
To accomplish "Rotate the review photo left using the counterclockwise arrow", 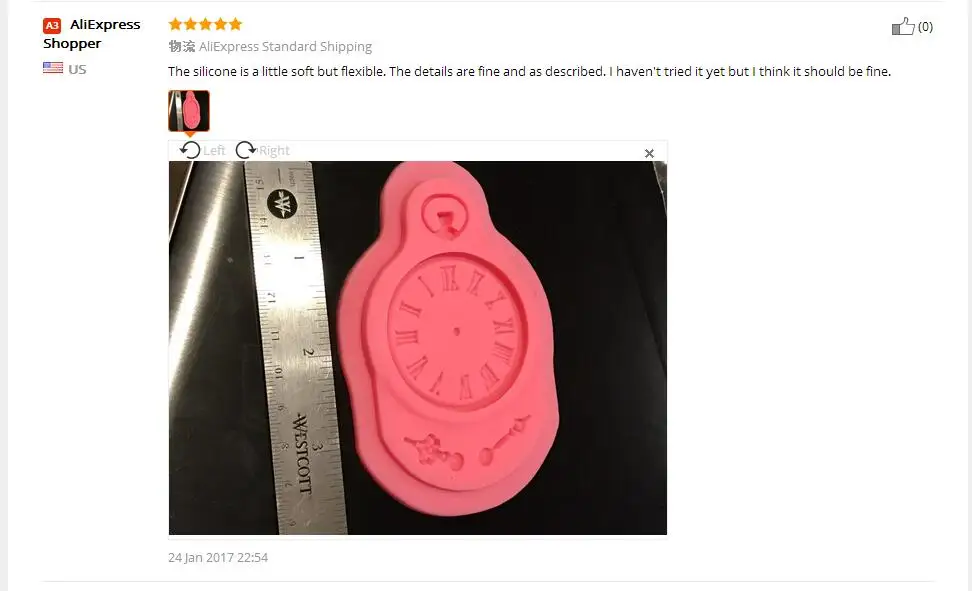I will [x=190, y=150].
